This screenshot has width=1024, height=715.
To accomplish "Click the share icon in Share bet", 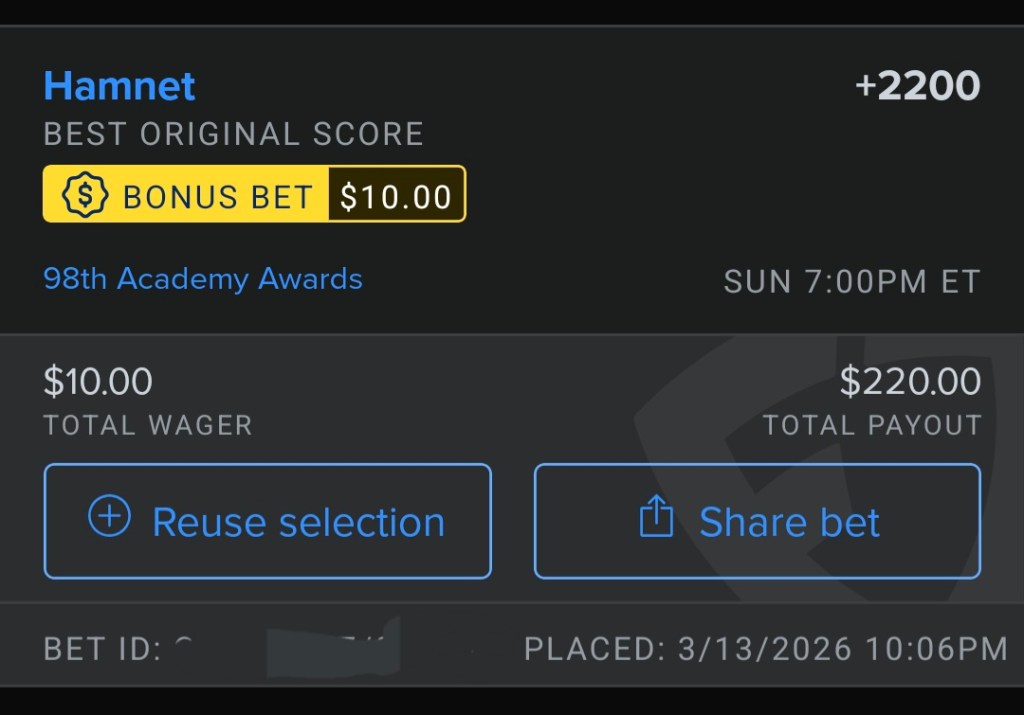I will [x=656, y=519].
